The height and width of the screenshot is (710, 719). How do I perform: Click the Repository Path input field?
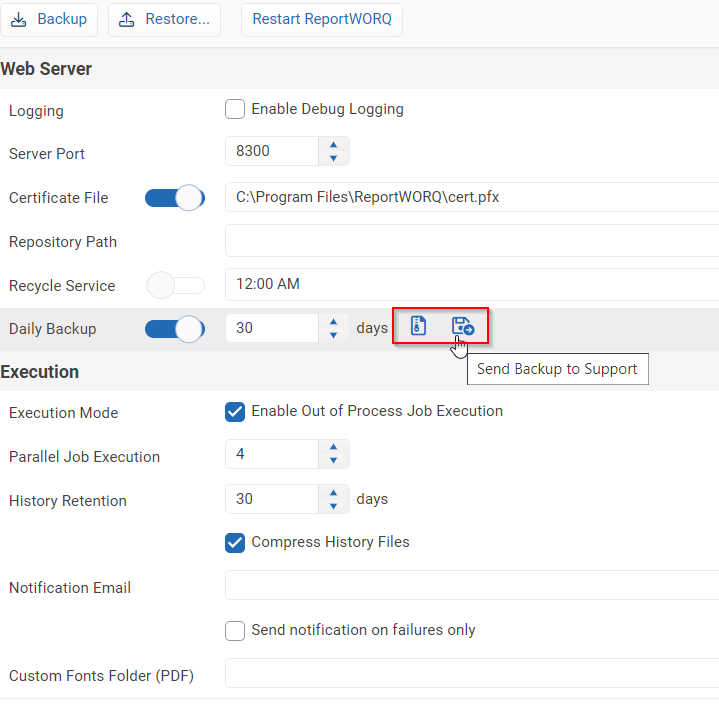pyautogui.click(x=472, y=241)
